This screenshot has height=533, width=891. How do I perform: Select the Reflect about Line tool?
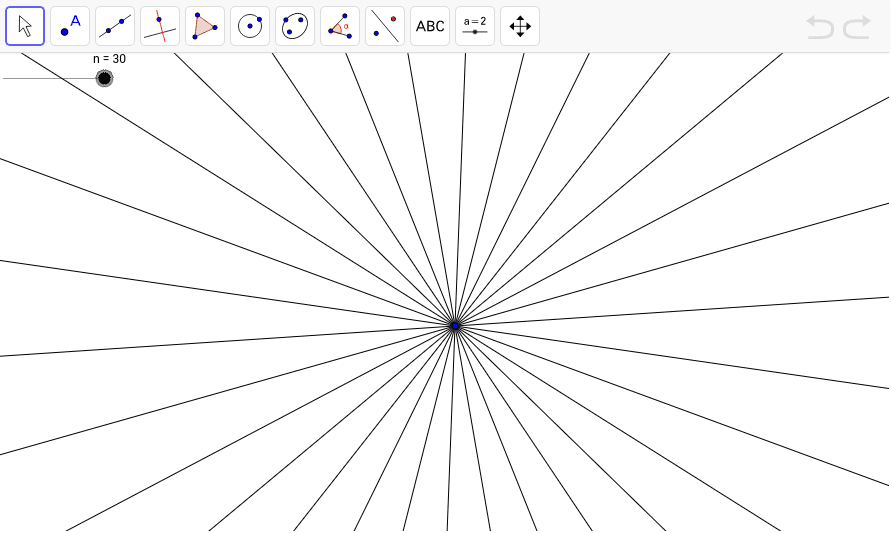click(385, 26)
